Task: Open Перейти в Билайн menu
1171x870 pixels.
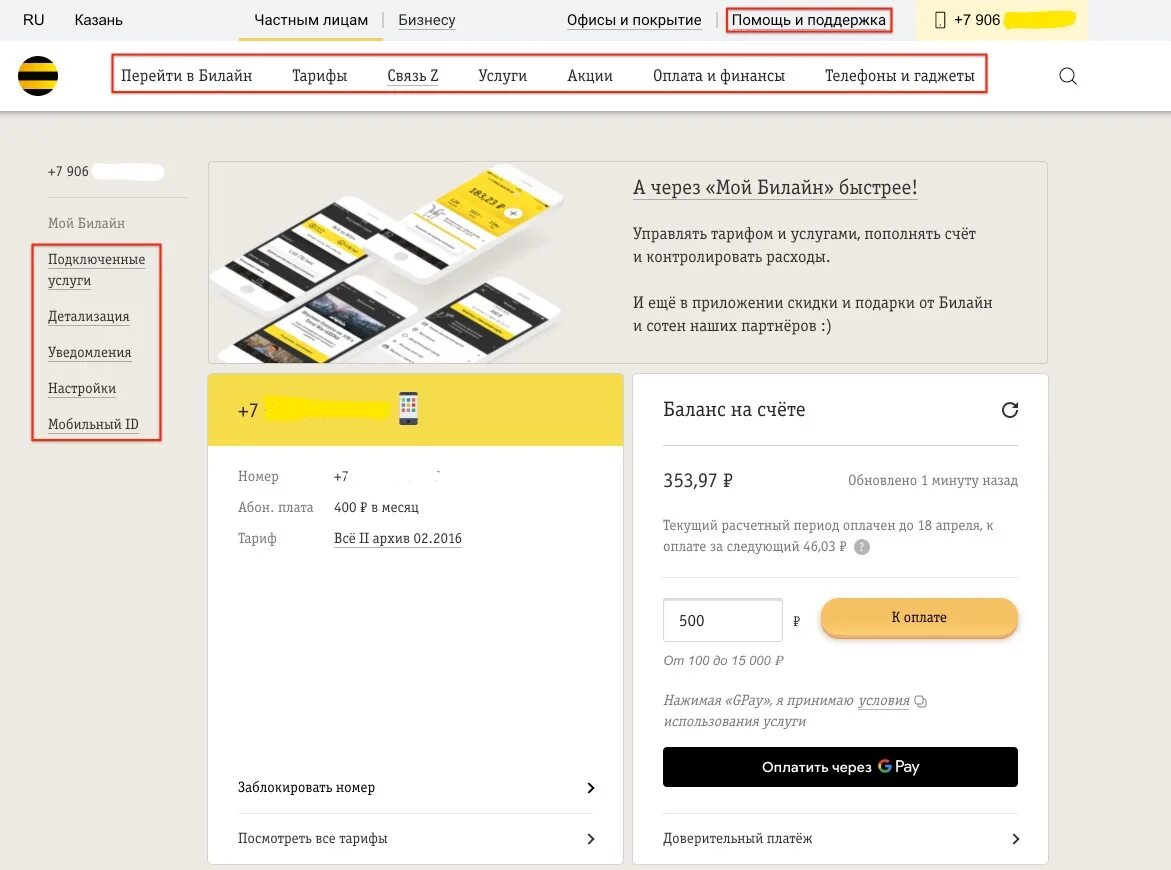Action: click(187, 75)
